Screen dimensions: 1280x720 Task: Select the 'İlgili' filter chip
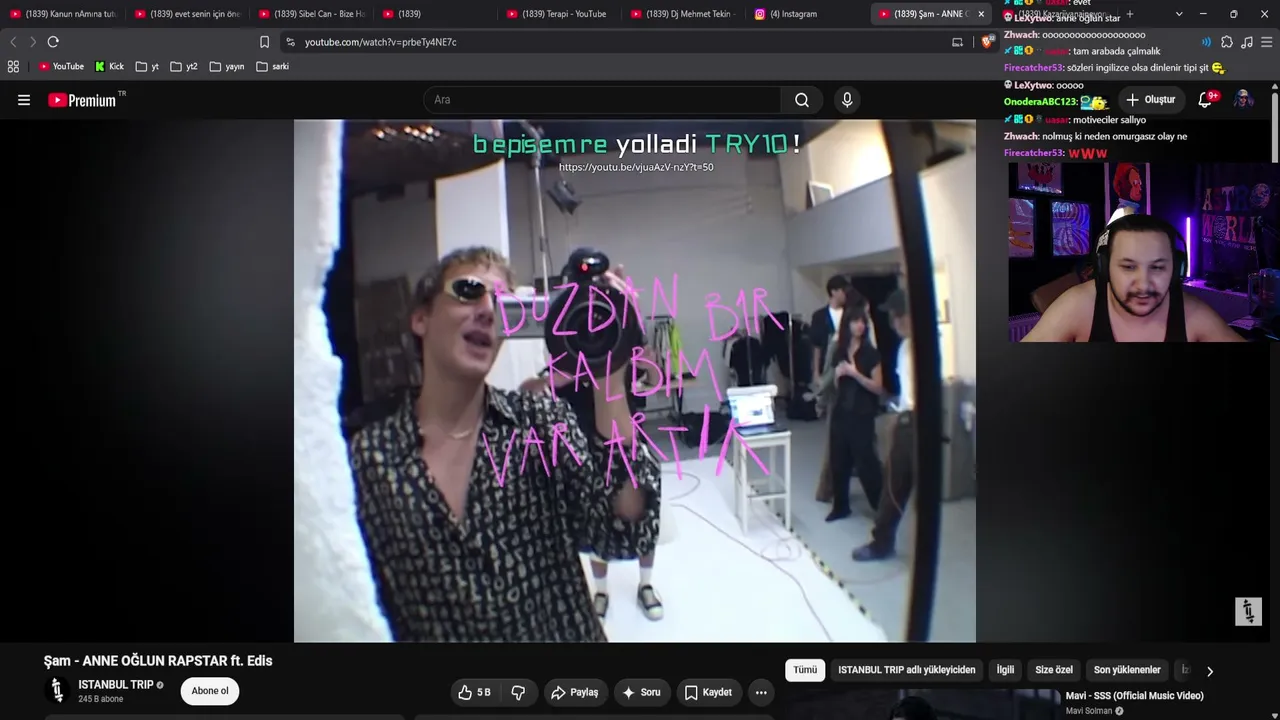tap(1005, 670)
